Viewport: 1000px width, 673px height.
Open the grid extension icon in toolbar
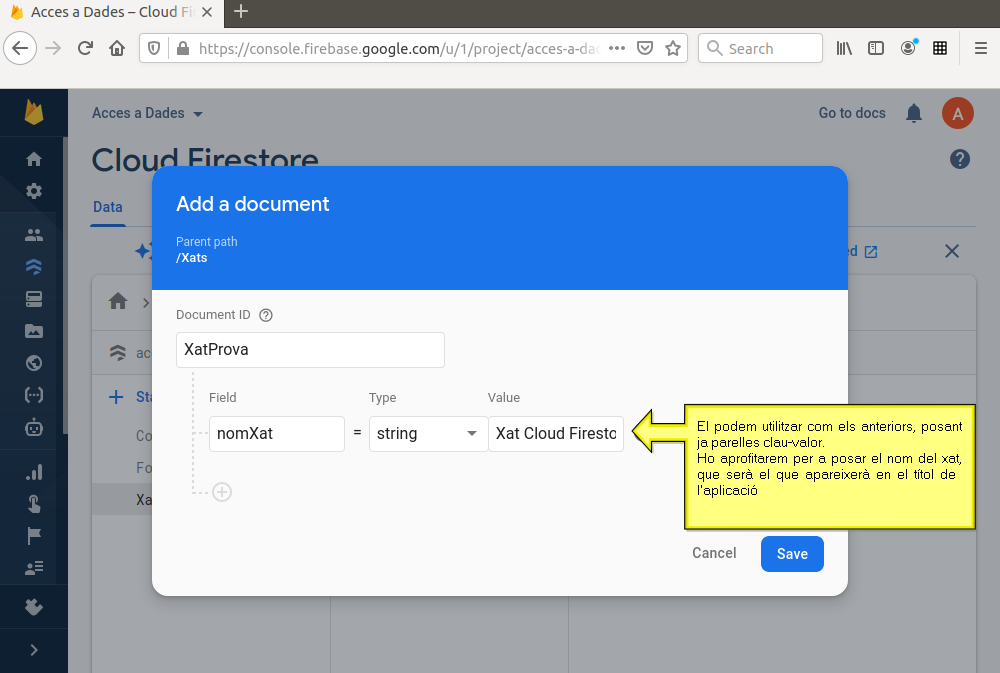pos(939,48)
